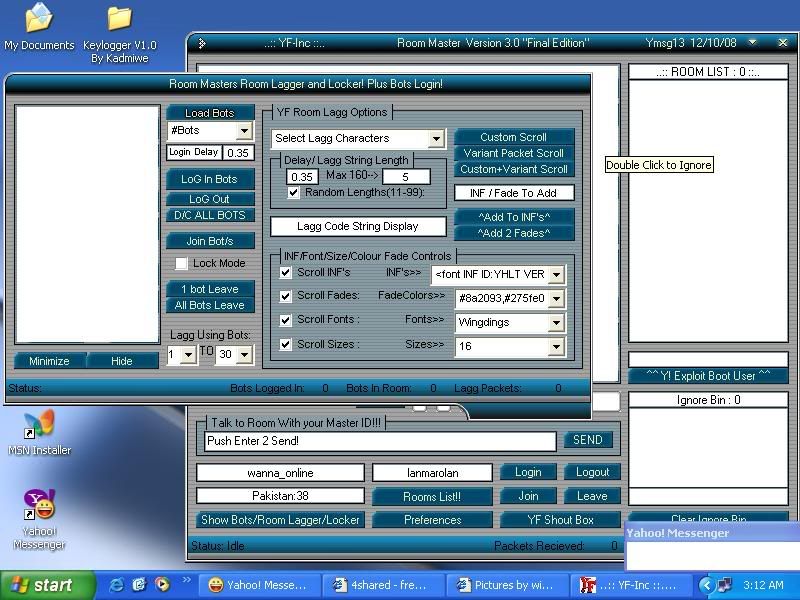Click the Delay 0.35 field in Lagg options
Viewport: 800px width, 600px height.
point(302,177)
